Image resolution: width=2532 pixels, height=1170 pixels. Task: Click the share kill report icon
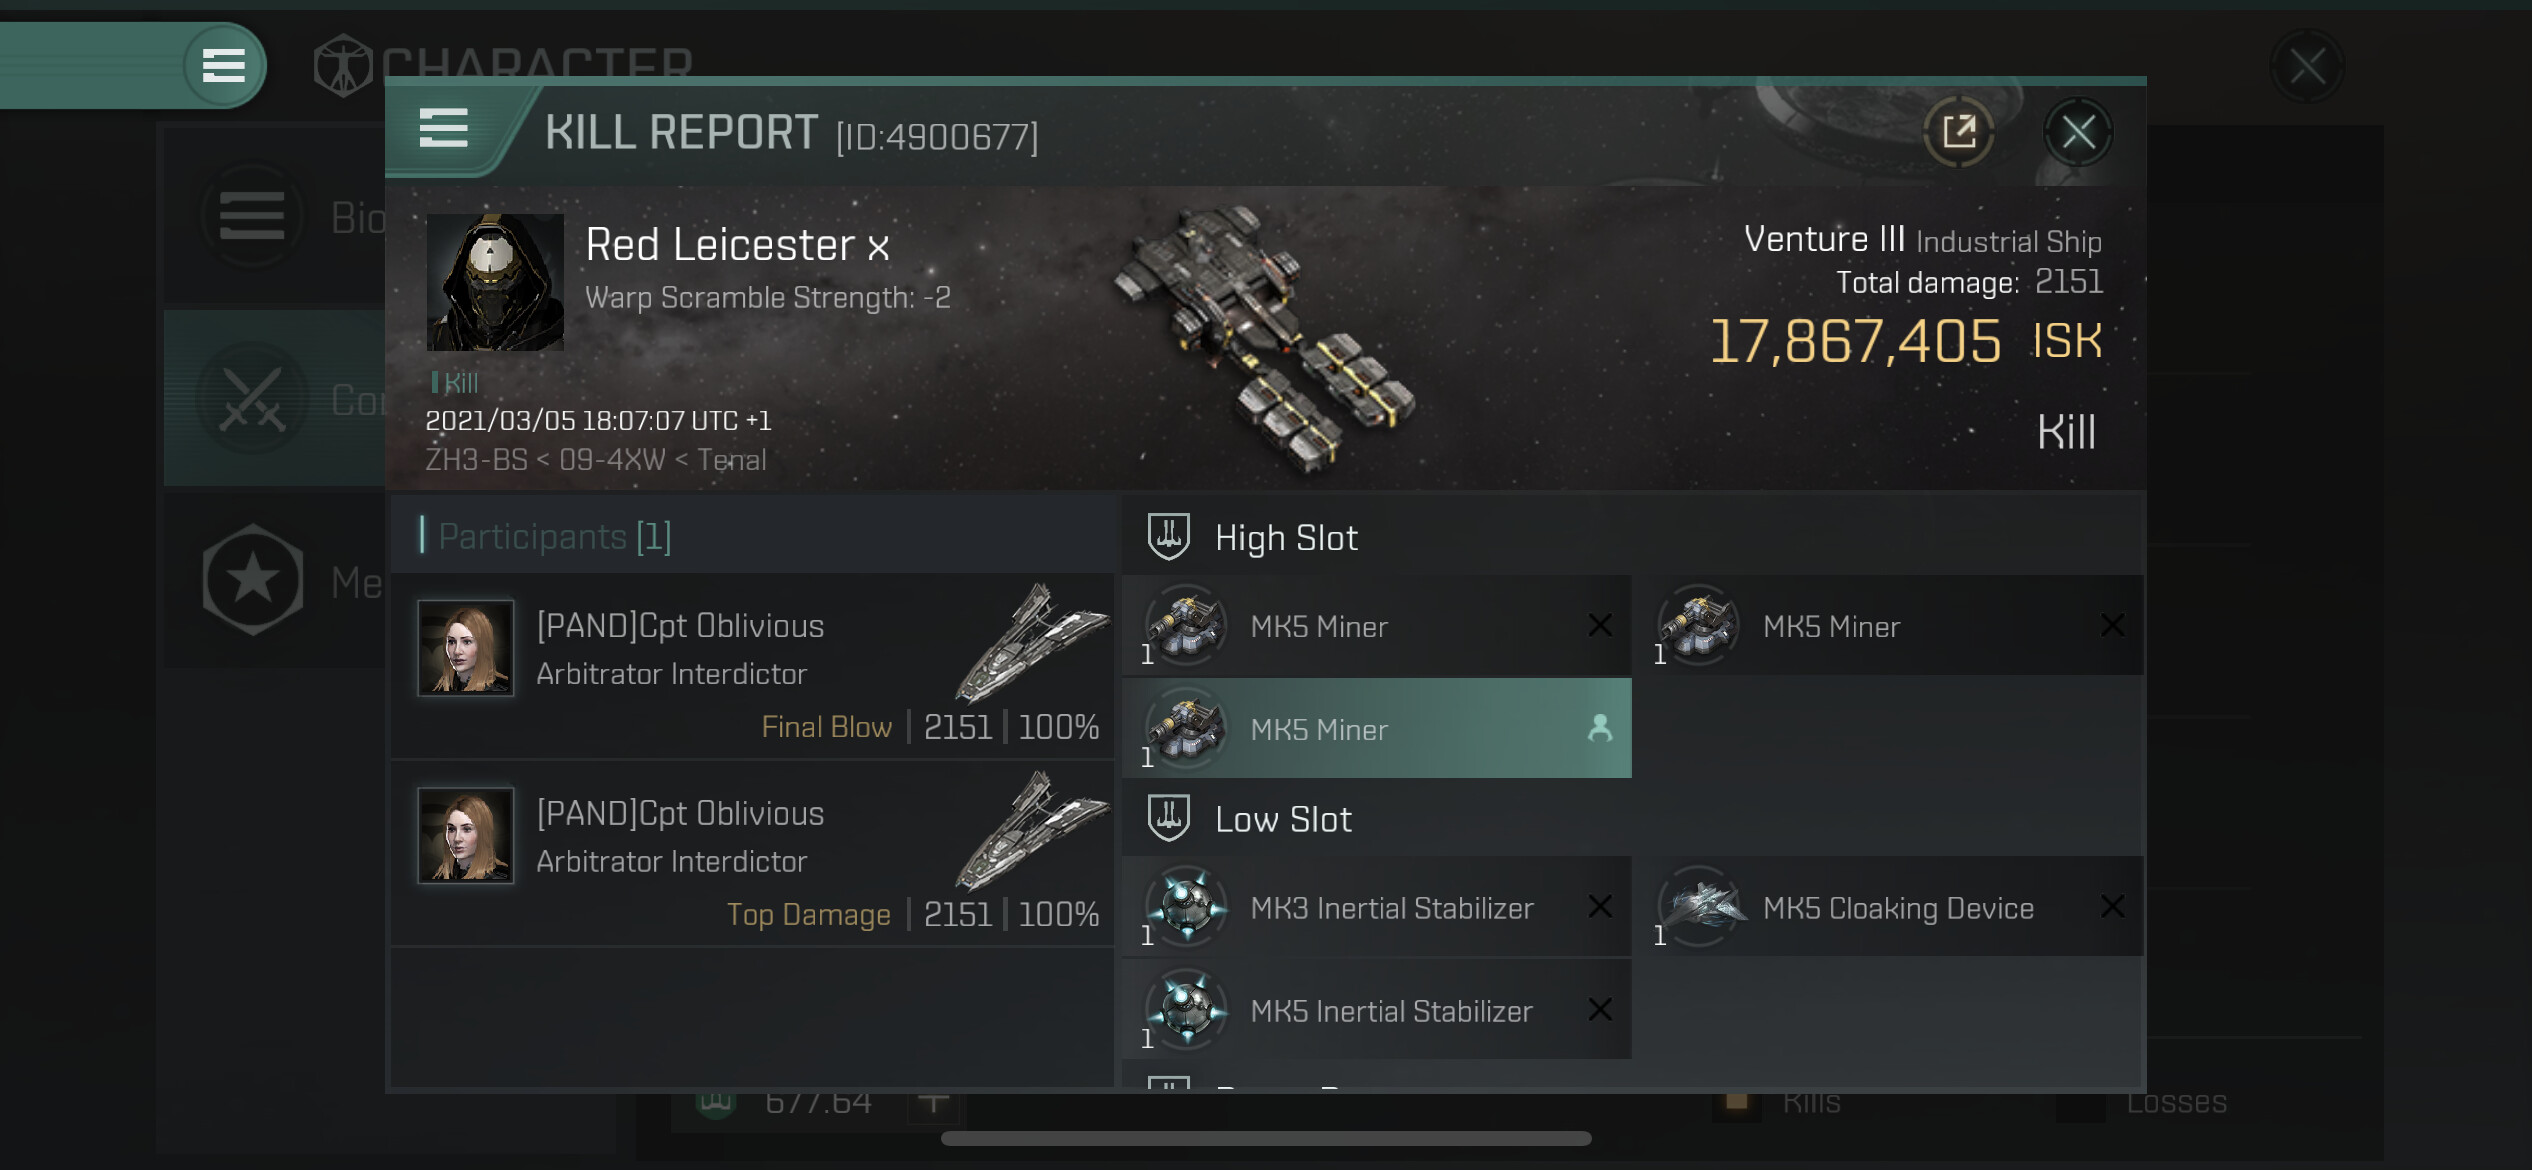1958,132
